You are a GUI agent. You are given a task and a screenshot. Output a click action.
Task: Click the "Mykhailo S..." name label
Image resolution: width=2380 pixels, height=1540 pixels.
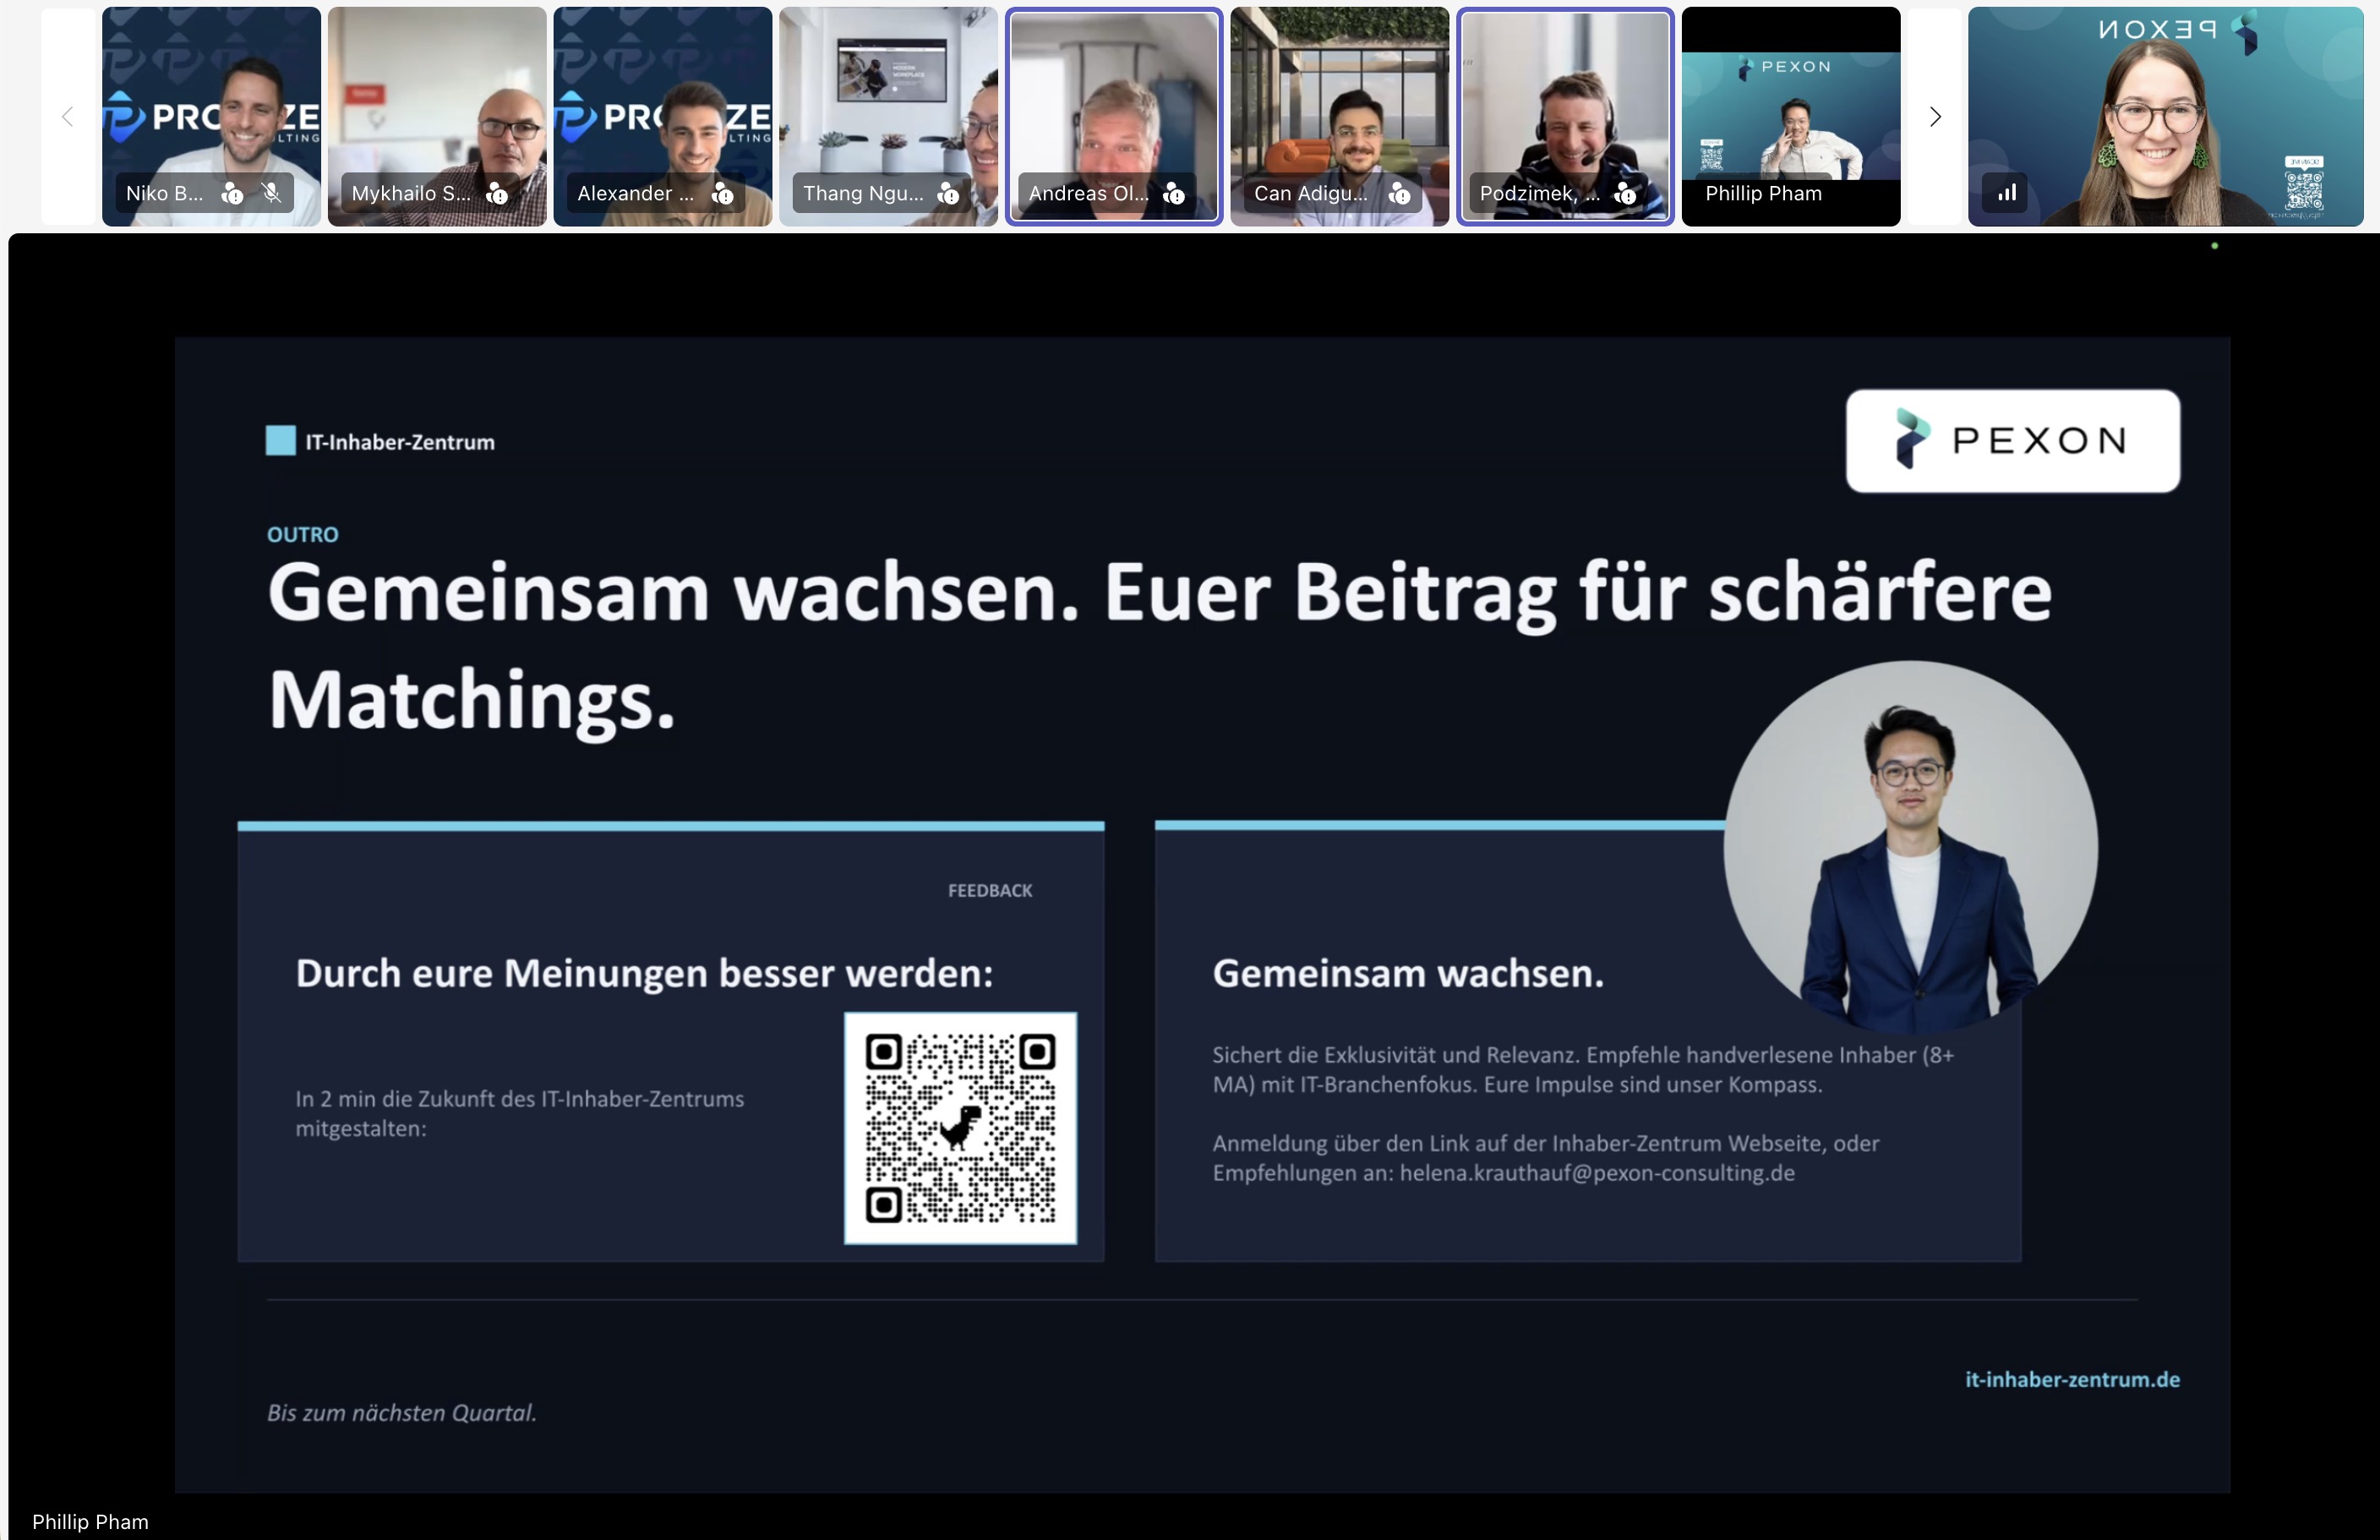[411, 193]
